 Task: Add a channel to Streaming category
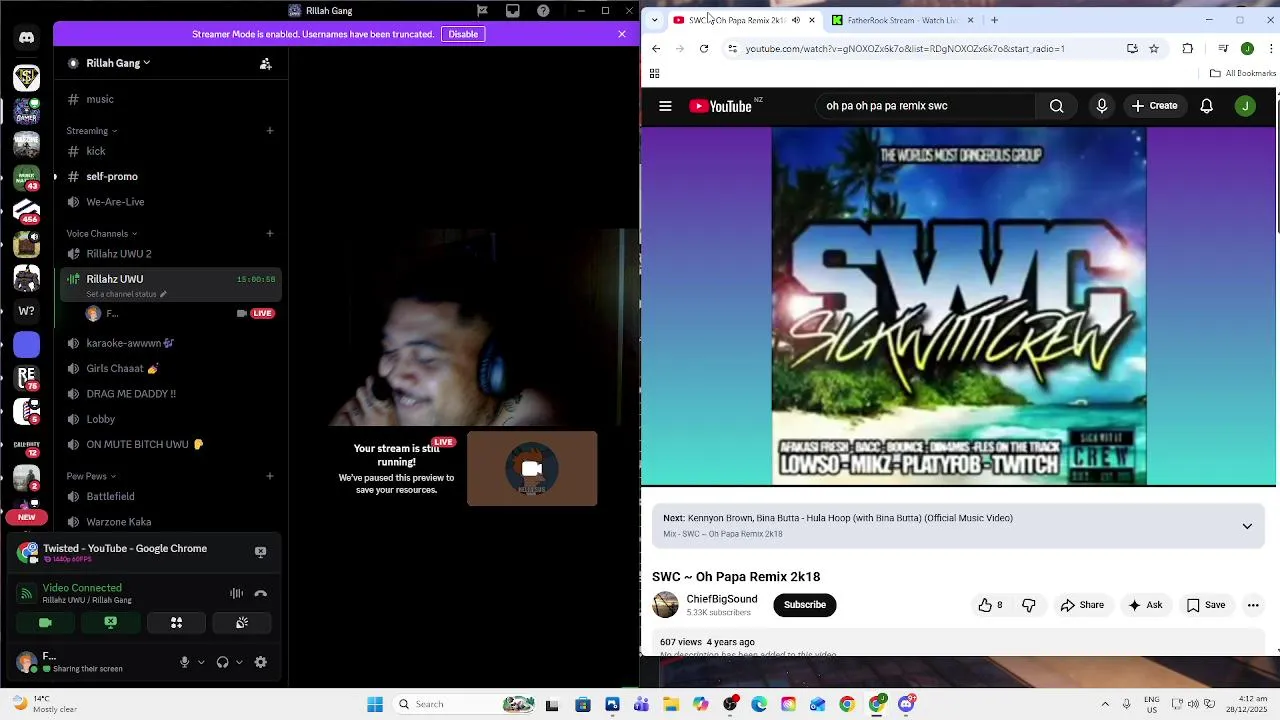tap(269, 131)
